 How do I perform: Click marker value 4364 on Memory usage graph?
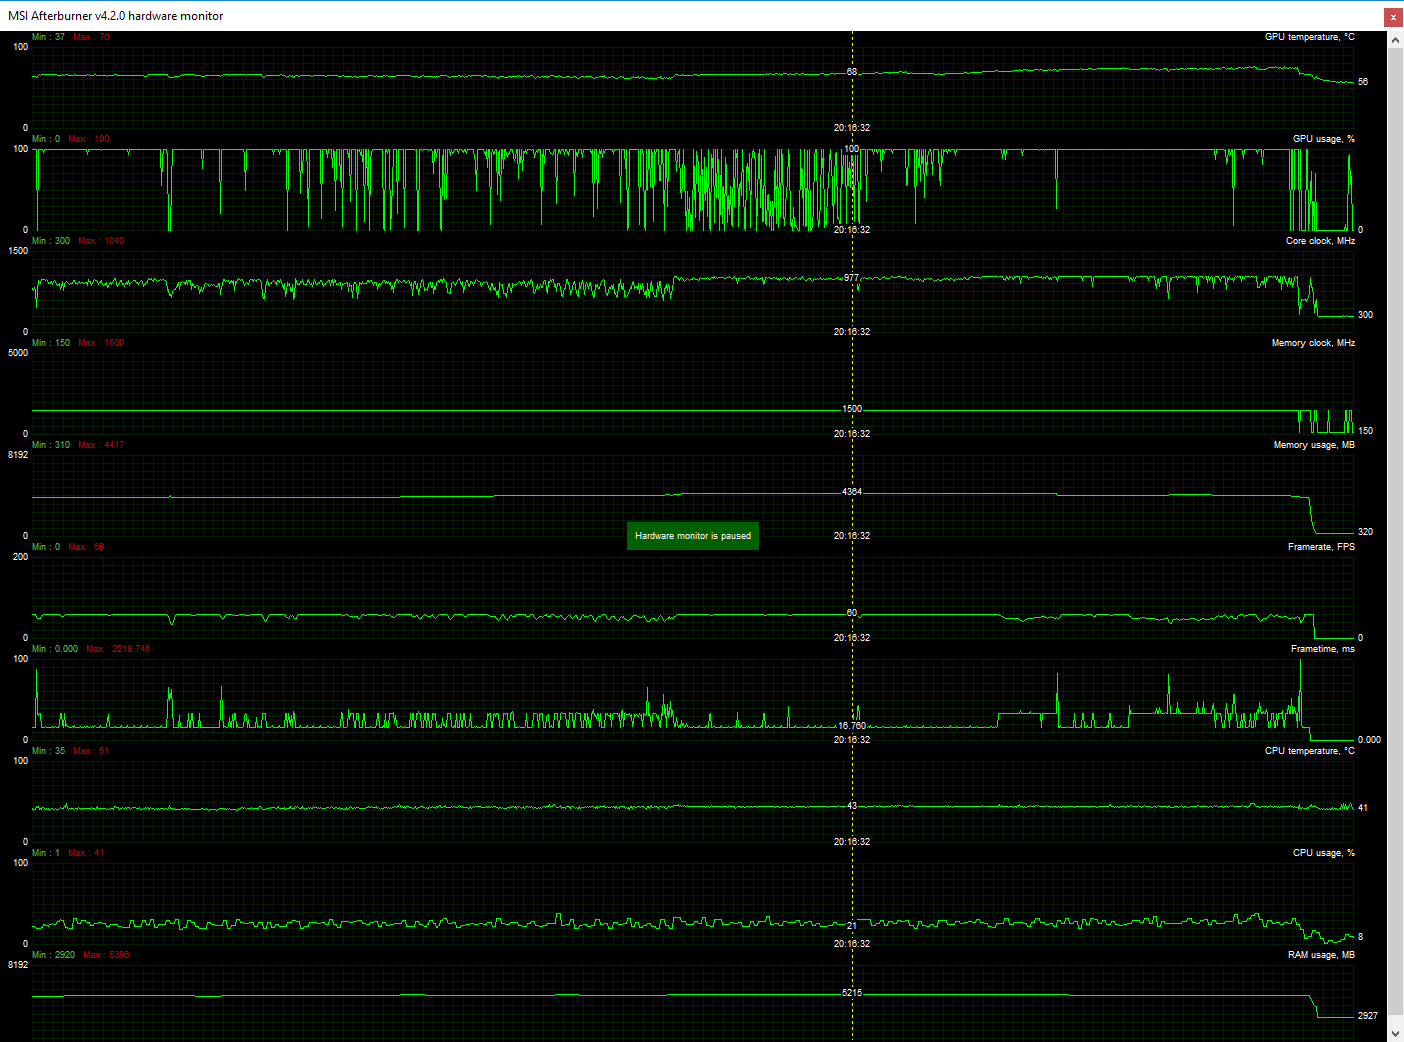pos(852,492)
